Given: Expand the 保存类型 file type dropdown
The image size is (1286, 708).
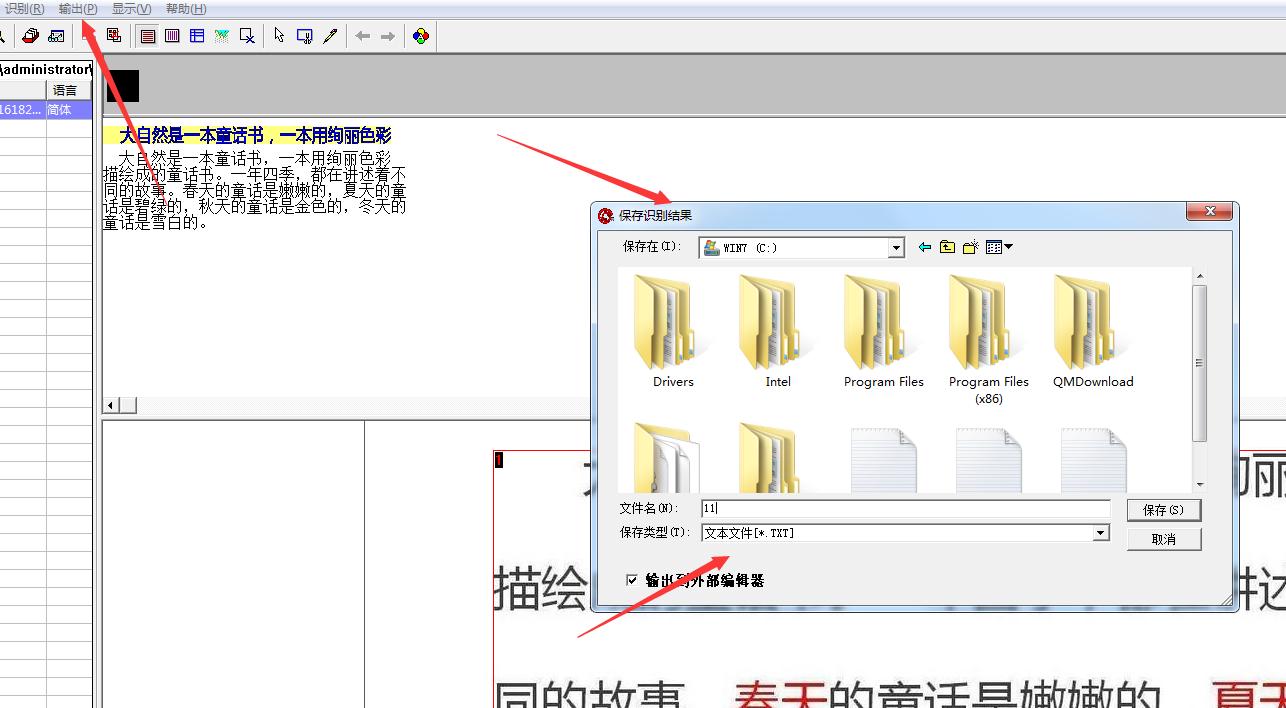Looking at the screenshot, I should [x=1100, y=533].
